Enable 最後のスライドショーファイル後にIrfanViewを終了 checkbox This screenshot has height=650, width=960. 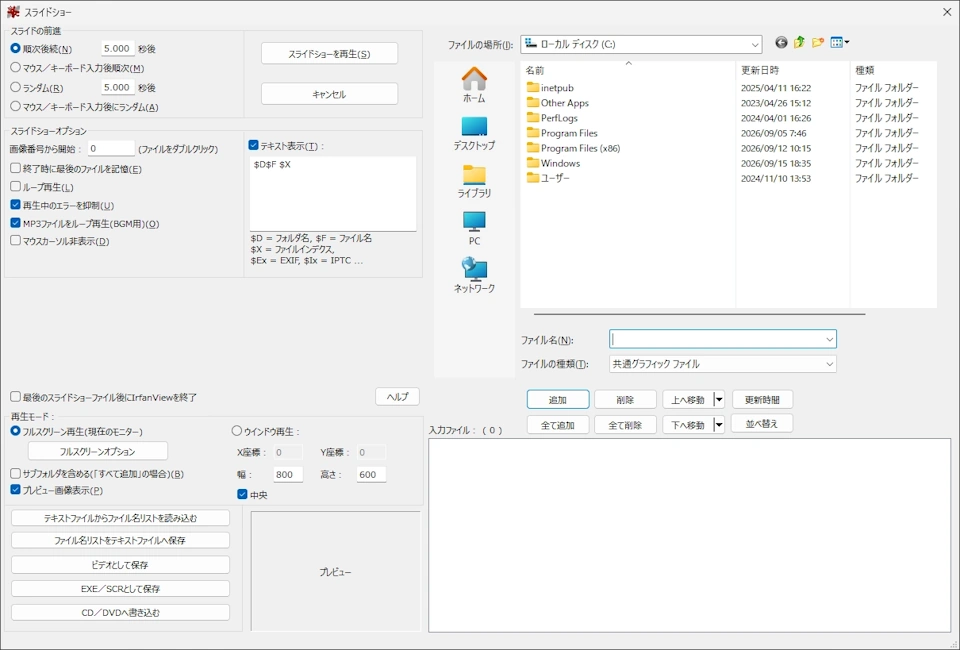15,397
